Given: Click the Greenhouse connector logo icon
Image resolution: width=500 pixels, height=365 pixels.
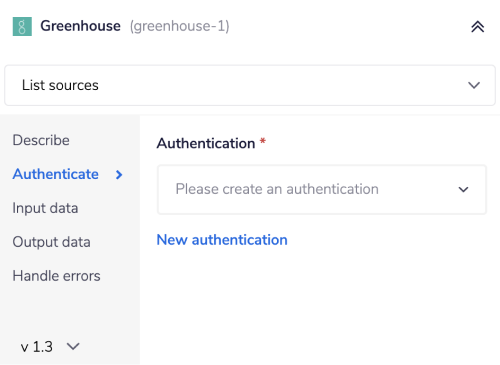Looking at the screenshot, I should point(22,26).
